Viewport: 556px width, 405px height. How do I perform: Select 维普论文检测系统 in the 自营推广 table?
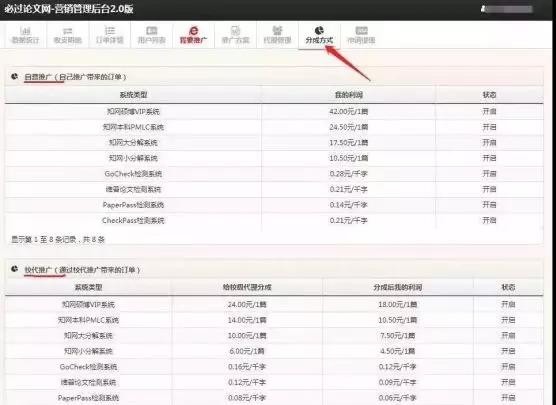133,189
